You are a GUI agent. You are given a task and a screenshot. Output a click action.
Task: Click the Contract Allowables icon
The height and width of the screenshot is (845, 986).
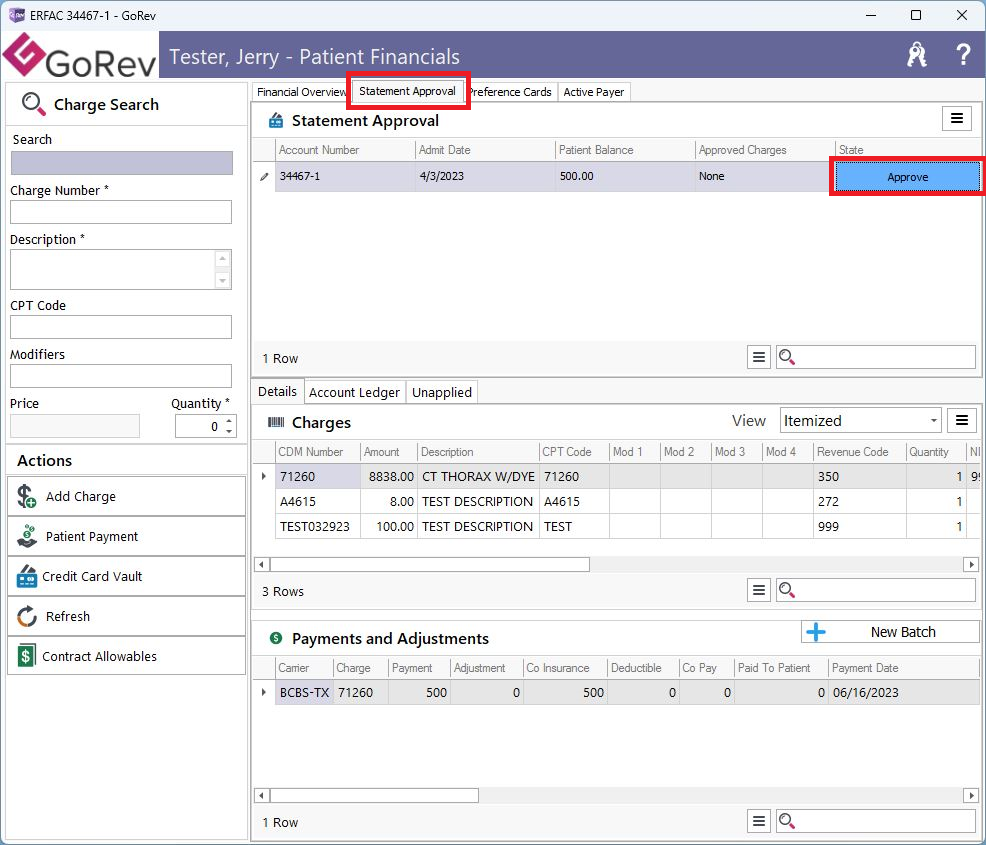tap(27, 656)
